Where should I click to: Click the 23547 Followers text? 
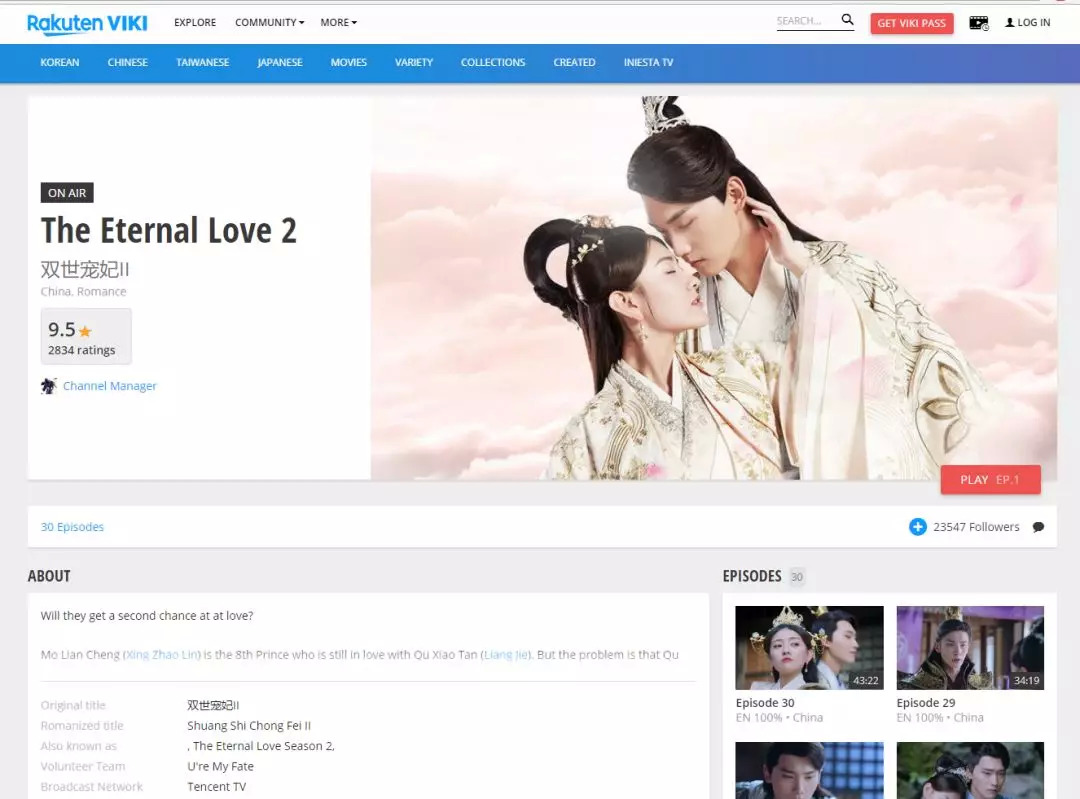[x=976, y=527]
